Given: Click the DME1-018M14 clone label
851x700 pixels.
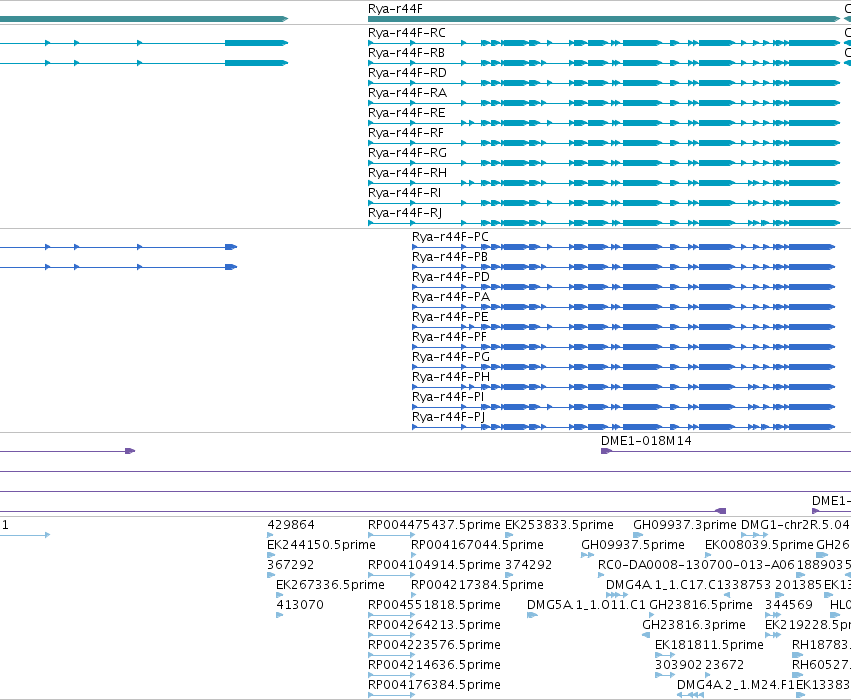Looking at the screenshot, I should click(646, 442).
